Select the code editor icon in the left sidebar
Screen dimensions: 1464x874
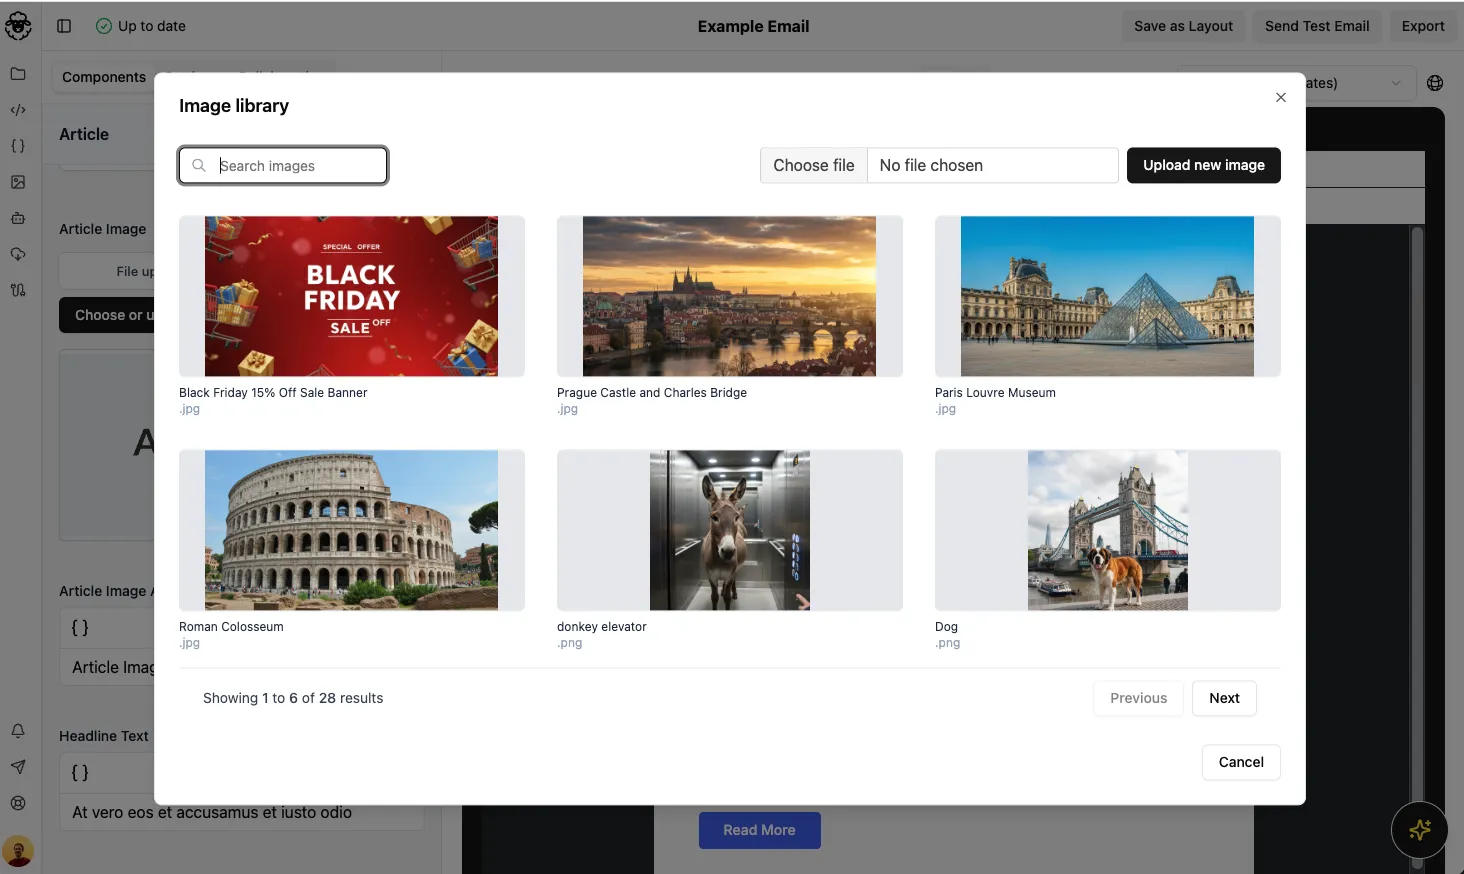pyautogui.click(x=18, y=109)
